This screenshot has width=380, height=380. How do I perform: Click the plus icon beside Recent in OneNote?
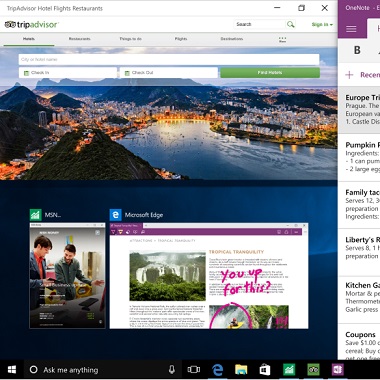[349, 75]
